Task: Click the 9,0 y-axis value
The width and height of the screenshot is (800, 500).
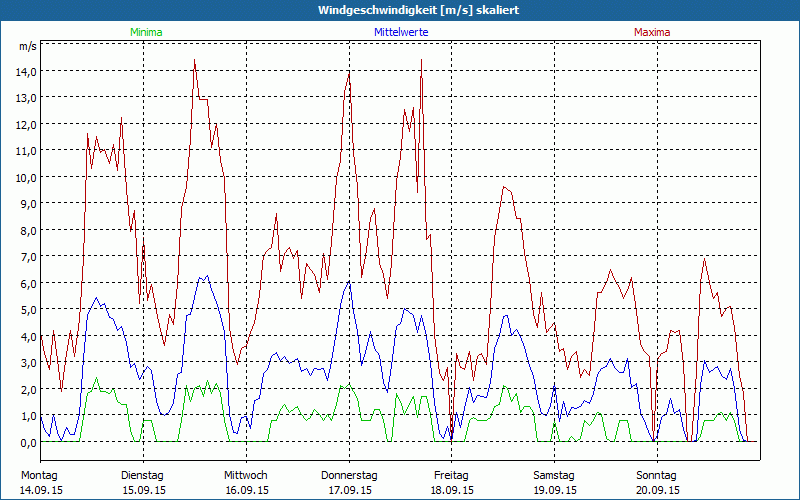Action: click(30, 204)
